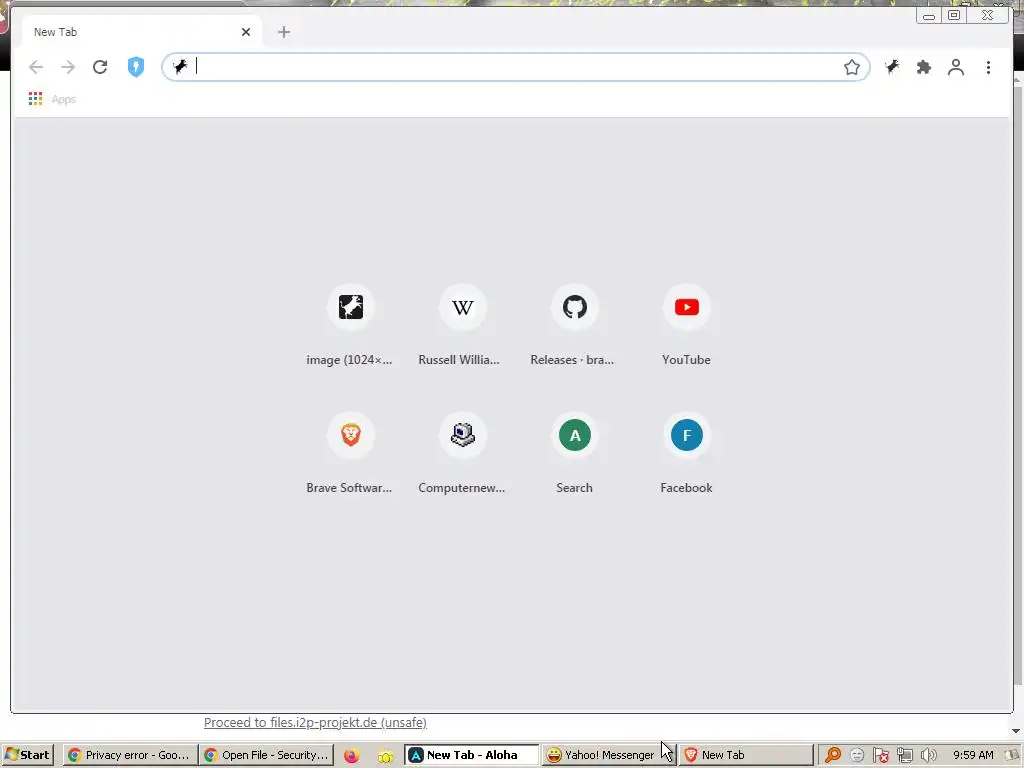Open the three-dot browser menu

point(988,67)
